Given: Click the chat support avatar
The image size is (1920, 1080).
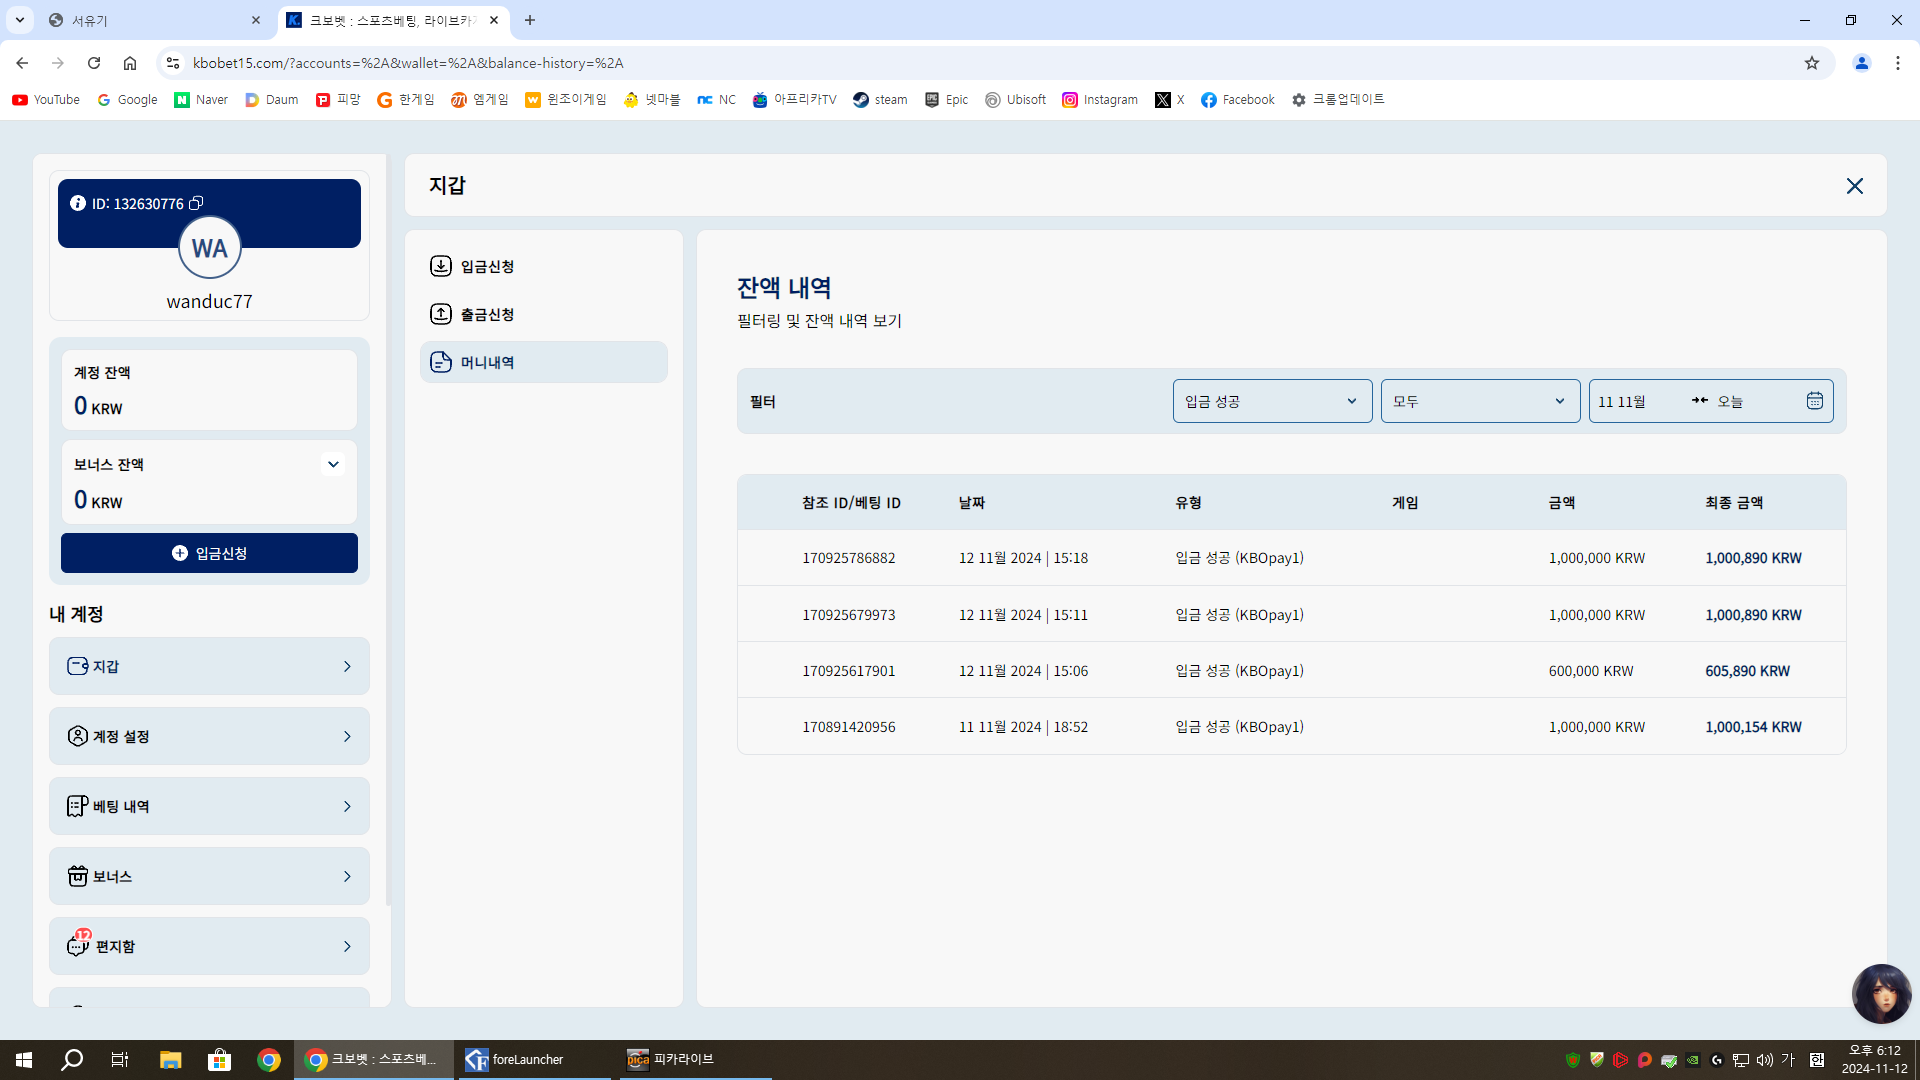Looking at the screenshot, I should [x=1881, y=993].
